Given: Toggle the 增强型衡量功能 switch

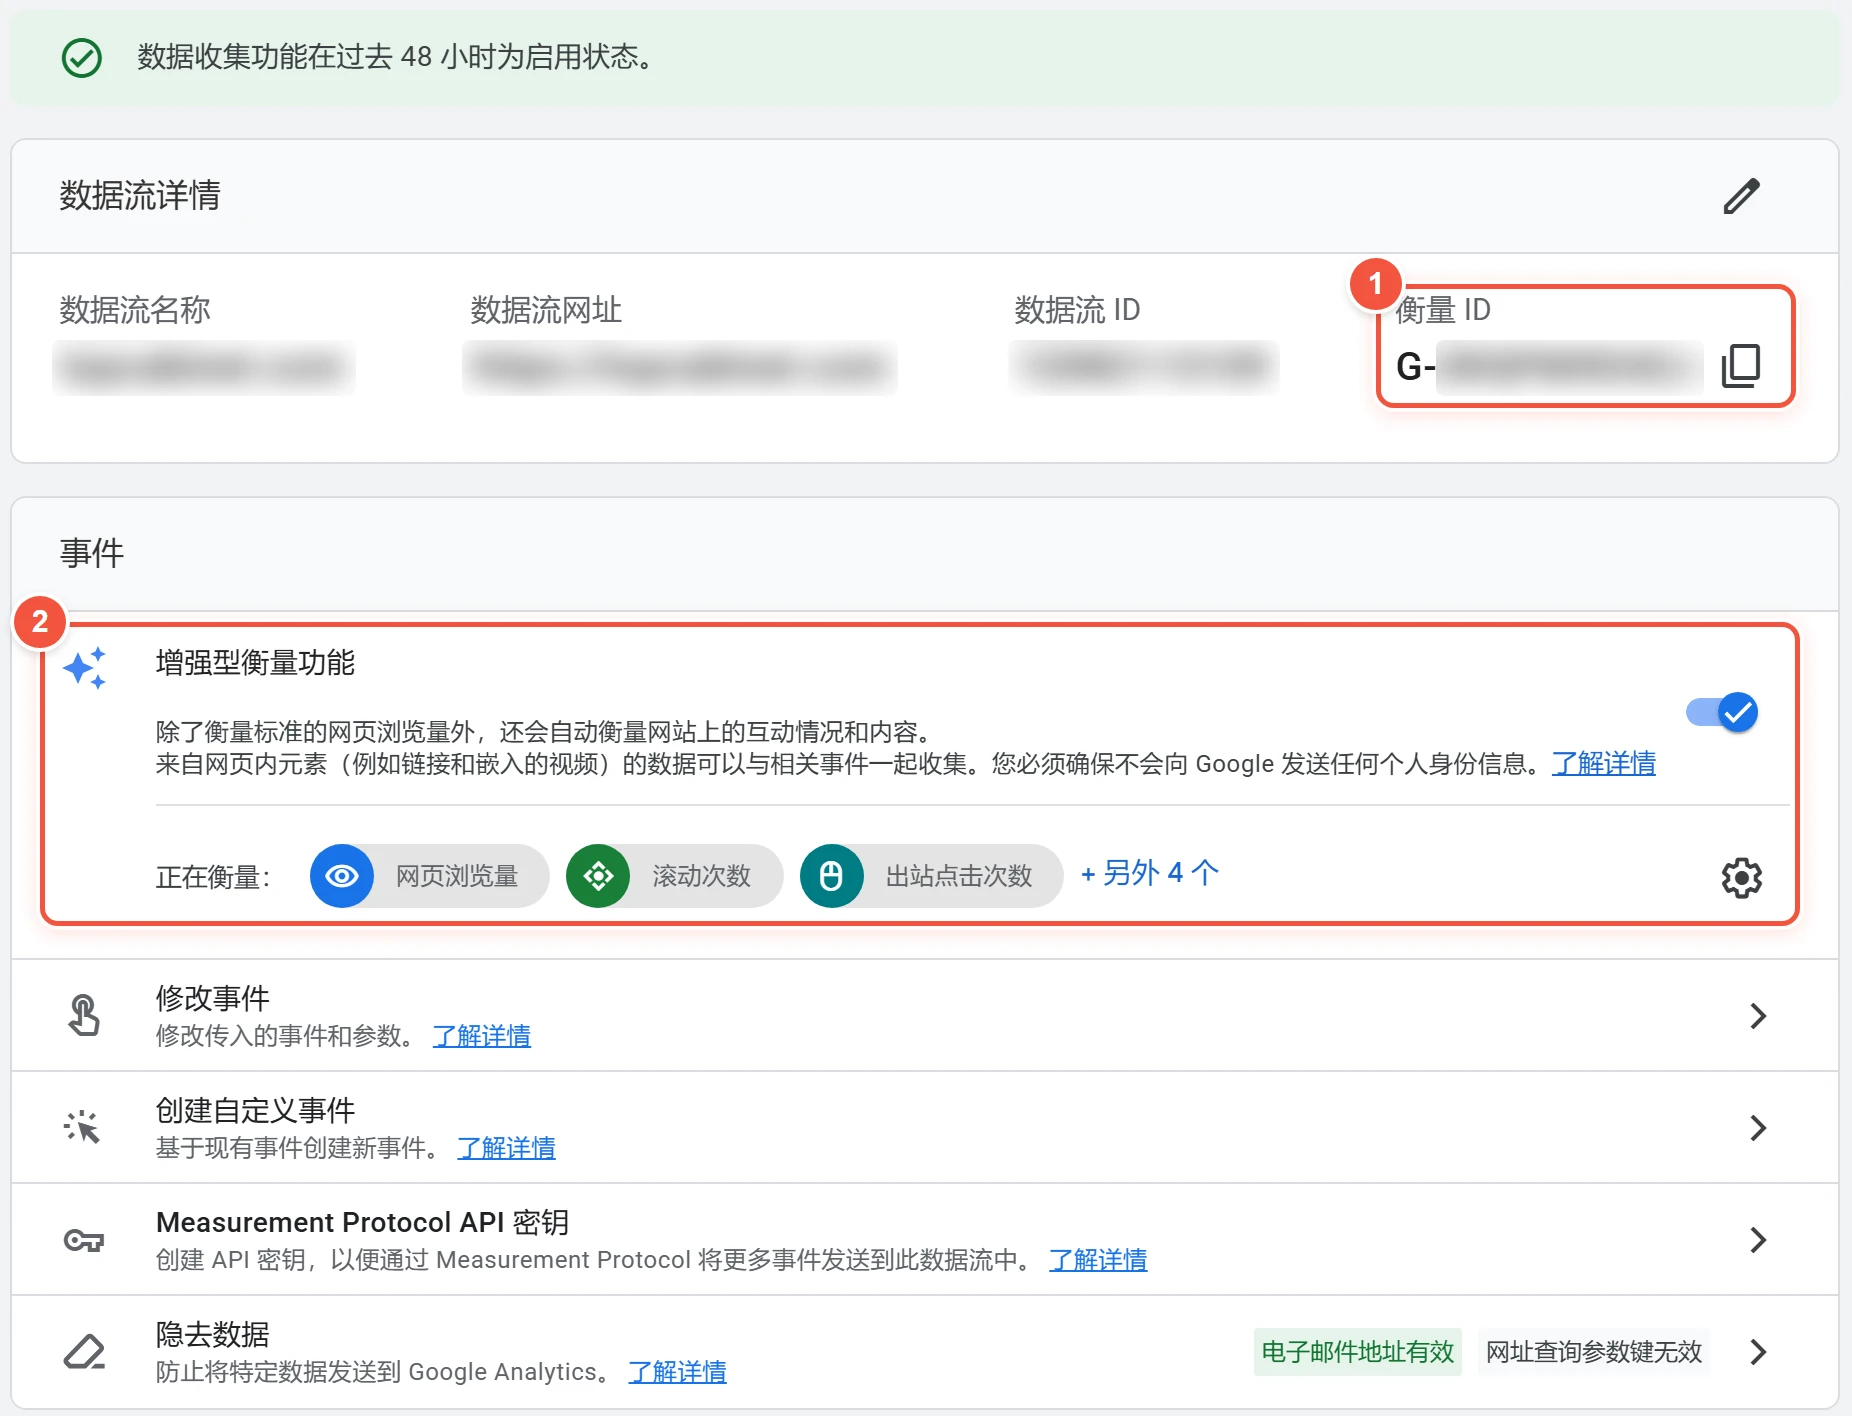Looking at the screenshot, I should tap(1722, 712).
